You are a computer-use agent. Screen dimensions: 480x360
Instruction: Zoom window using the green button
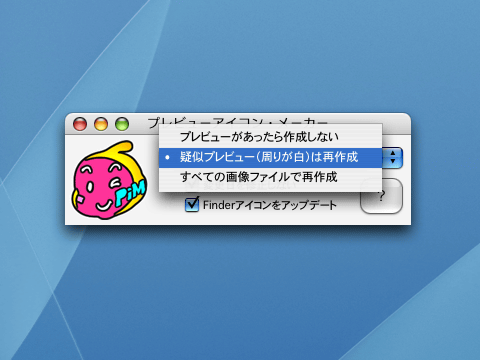pyautogui.click(x=122, y=124)
